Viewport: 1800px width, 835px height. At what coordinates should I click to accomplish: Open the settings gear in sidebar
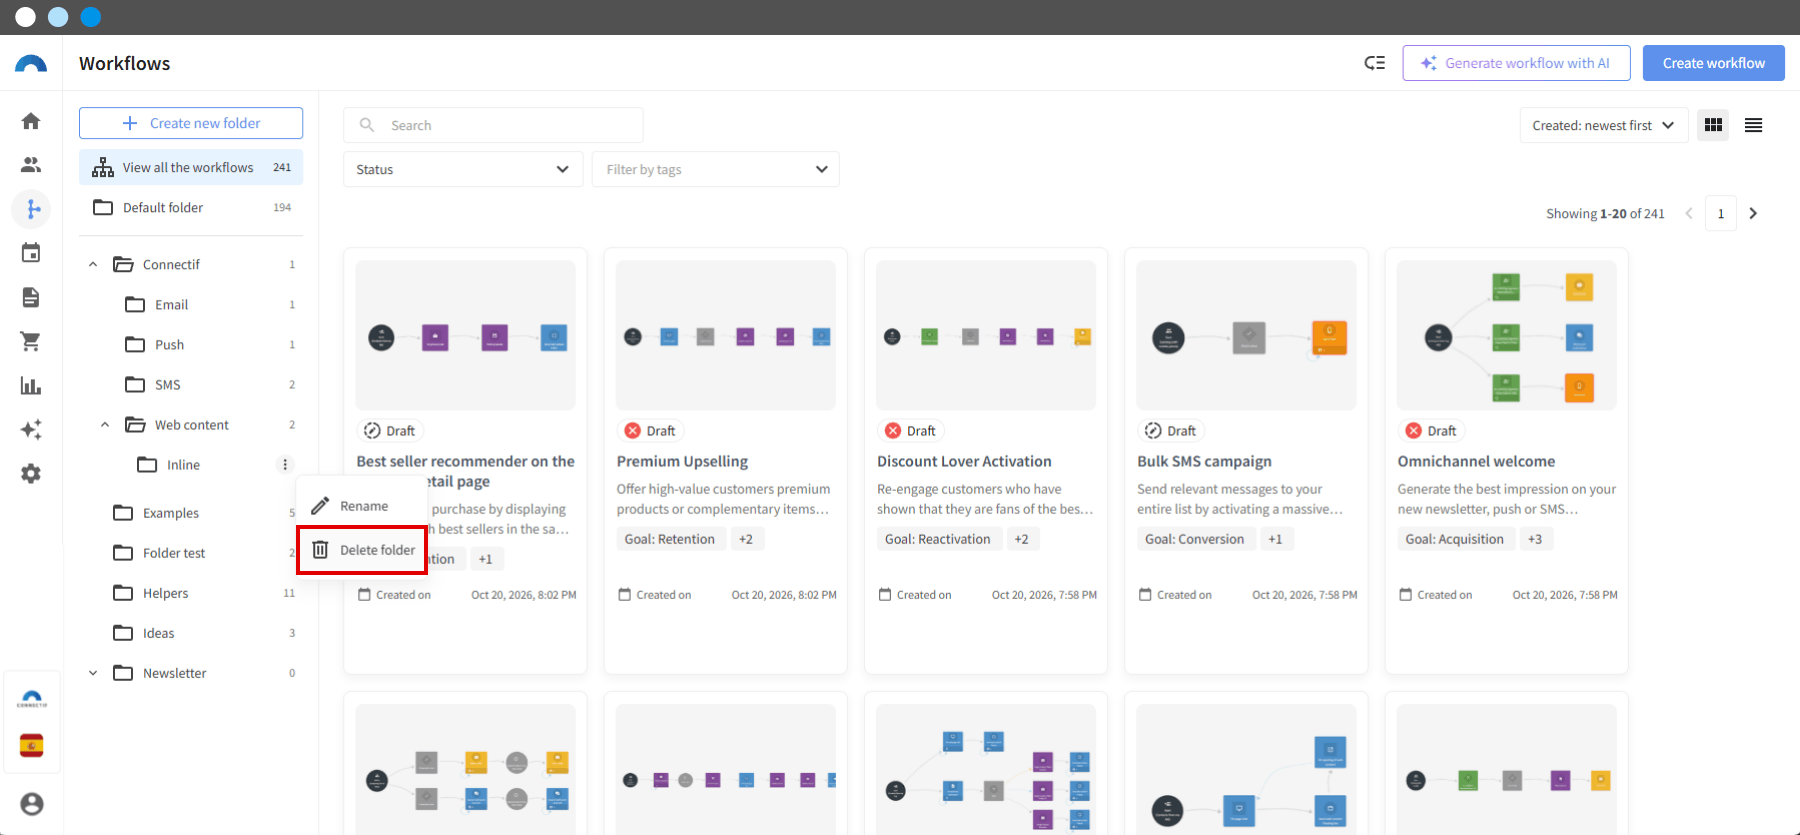pos(31,473)
